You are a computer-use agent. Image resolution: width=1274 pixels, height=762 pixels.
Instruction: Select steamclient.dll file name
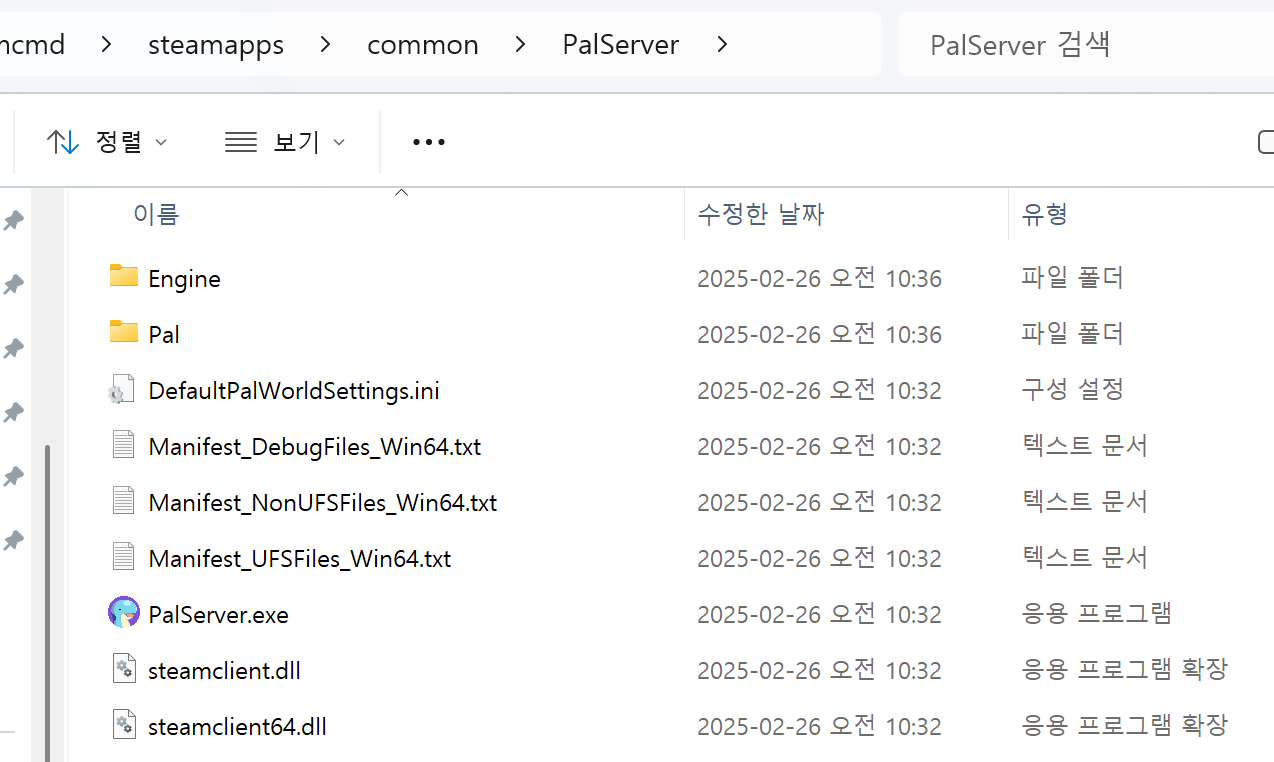click(224, 670)
